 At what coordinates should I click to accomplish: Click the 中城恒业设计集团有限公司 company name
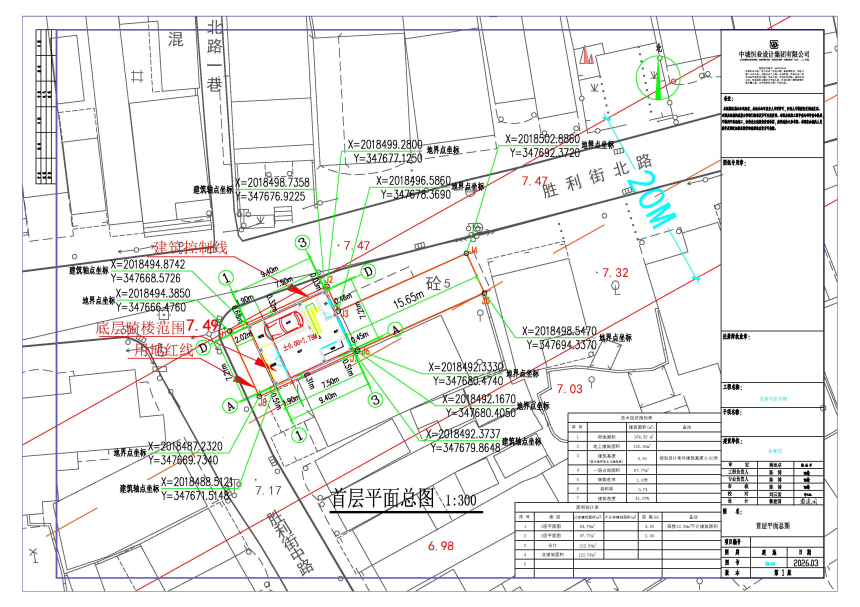(774, 54)
